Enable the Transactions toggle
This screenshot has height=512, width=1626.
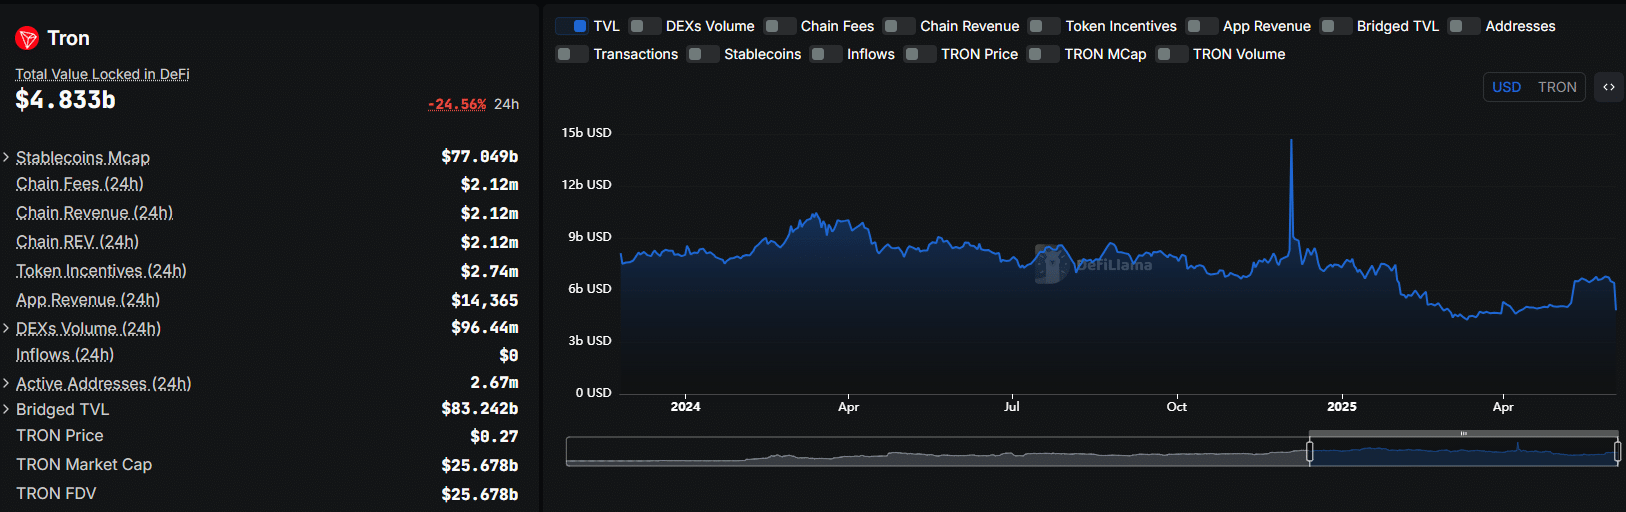coord(572,54)
